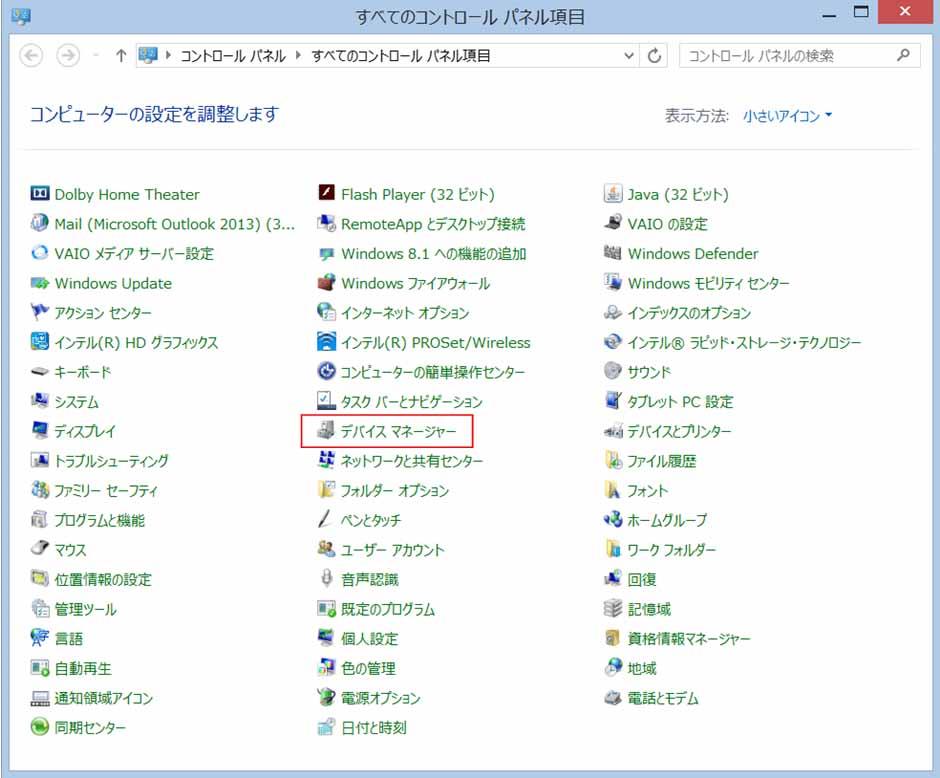Refresh the control panel view
The image size is (940, 778).
655,56
